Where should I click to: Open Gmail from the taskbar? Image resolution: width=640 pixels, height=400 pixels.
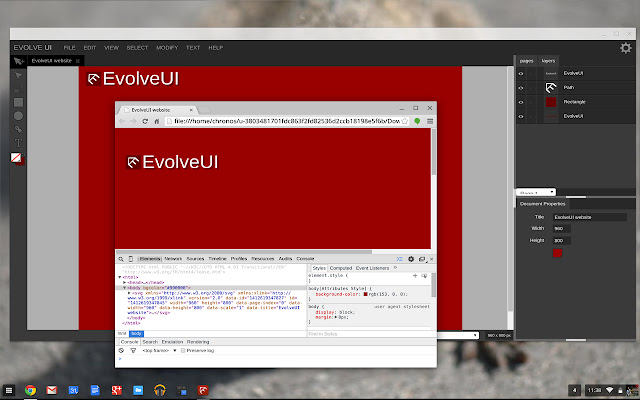point(51,390)
